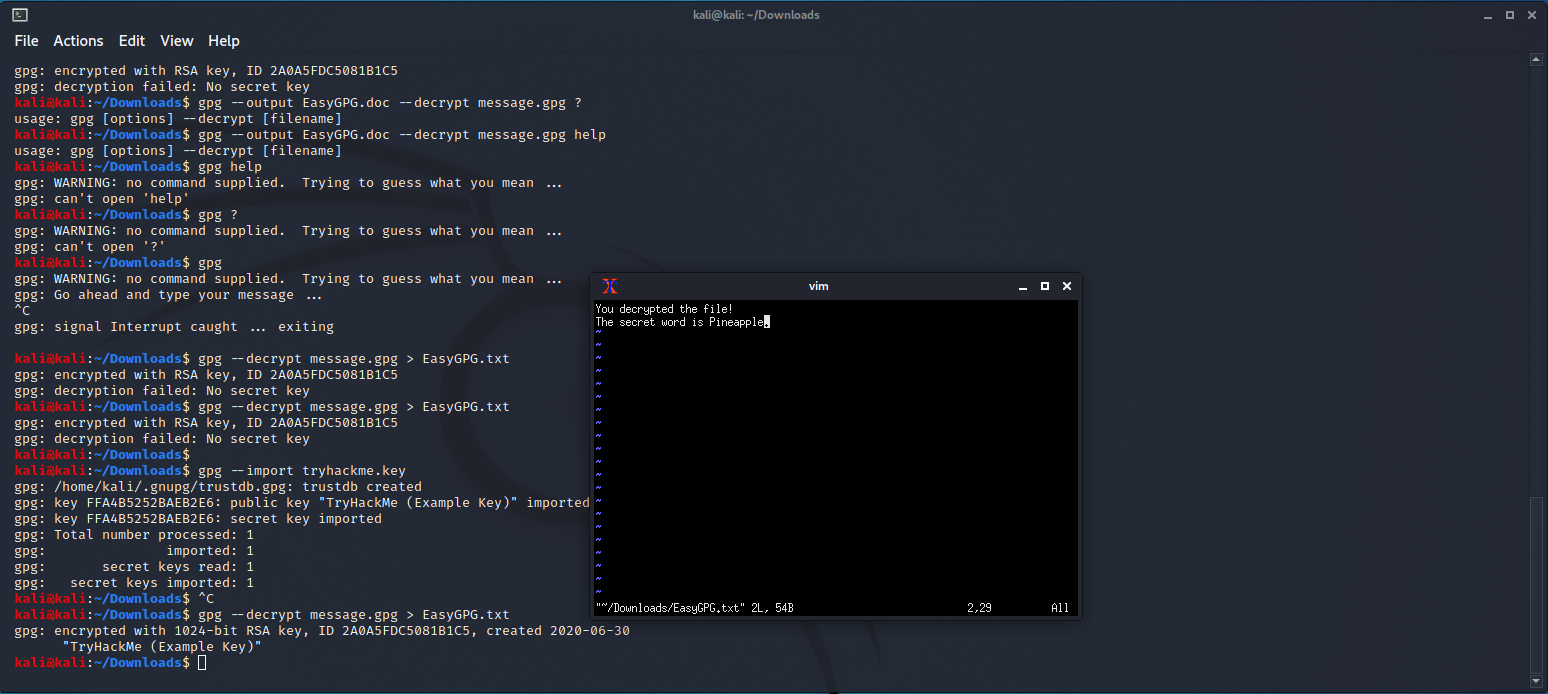Open the File menu
Screen dimensions: 1548x694
click(26, 41)
